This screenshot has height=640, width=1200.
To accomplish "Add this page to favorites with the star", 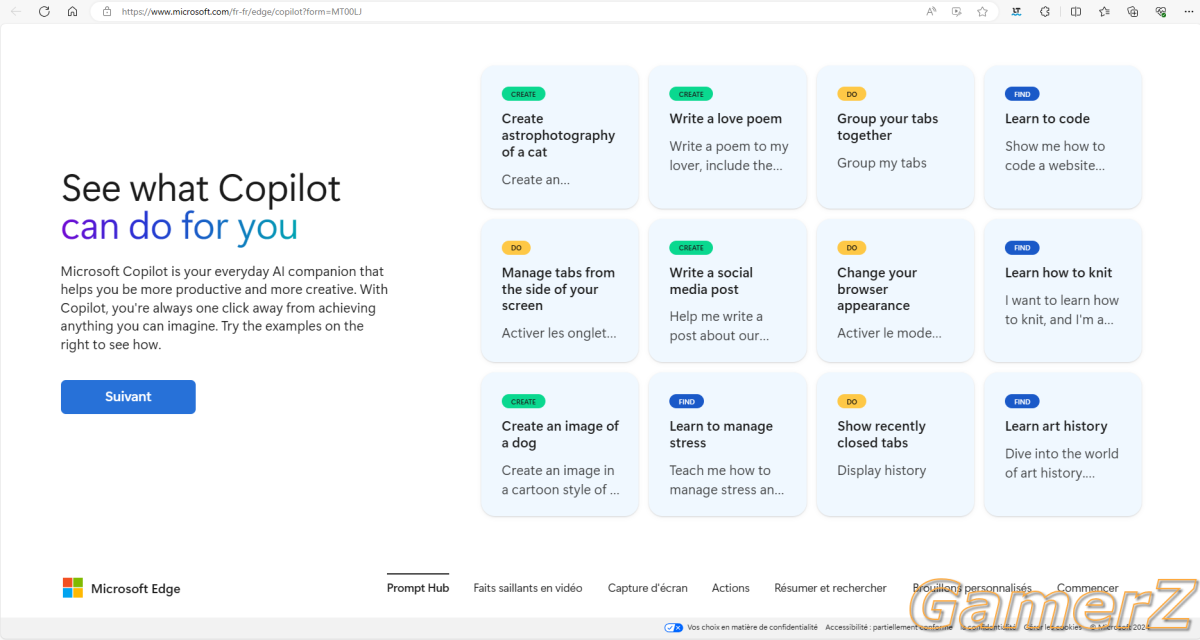I will pos(982,12).
